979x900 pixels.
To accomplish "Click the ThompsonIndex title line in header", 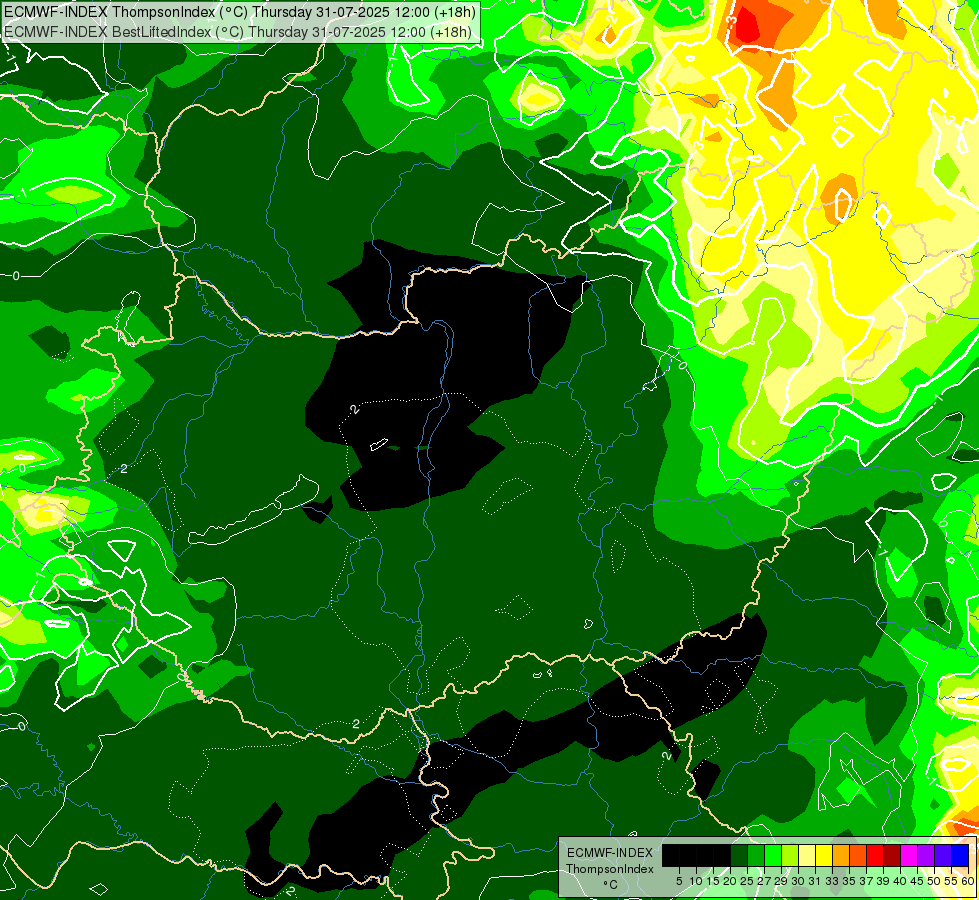I will pyautogui.click(x=239, y=12).
